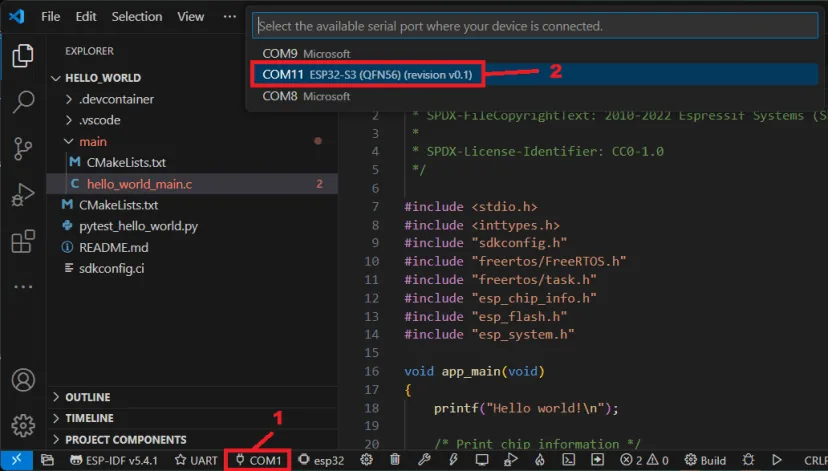Viewport: 828px width, 471px height.
Task: Open the Extensions view
Action: coord(23,241)
